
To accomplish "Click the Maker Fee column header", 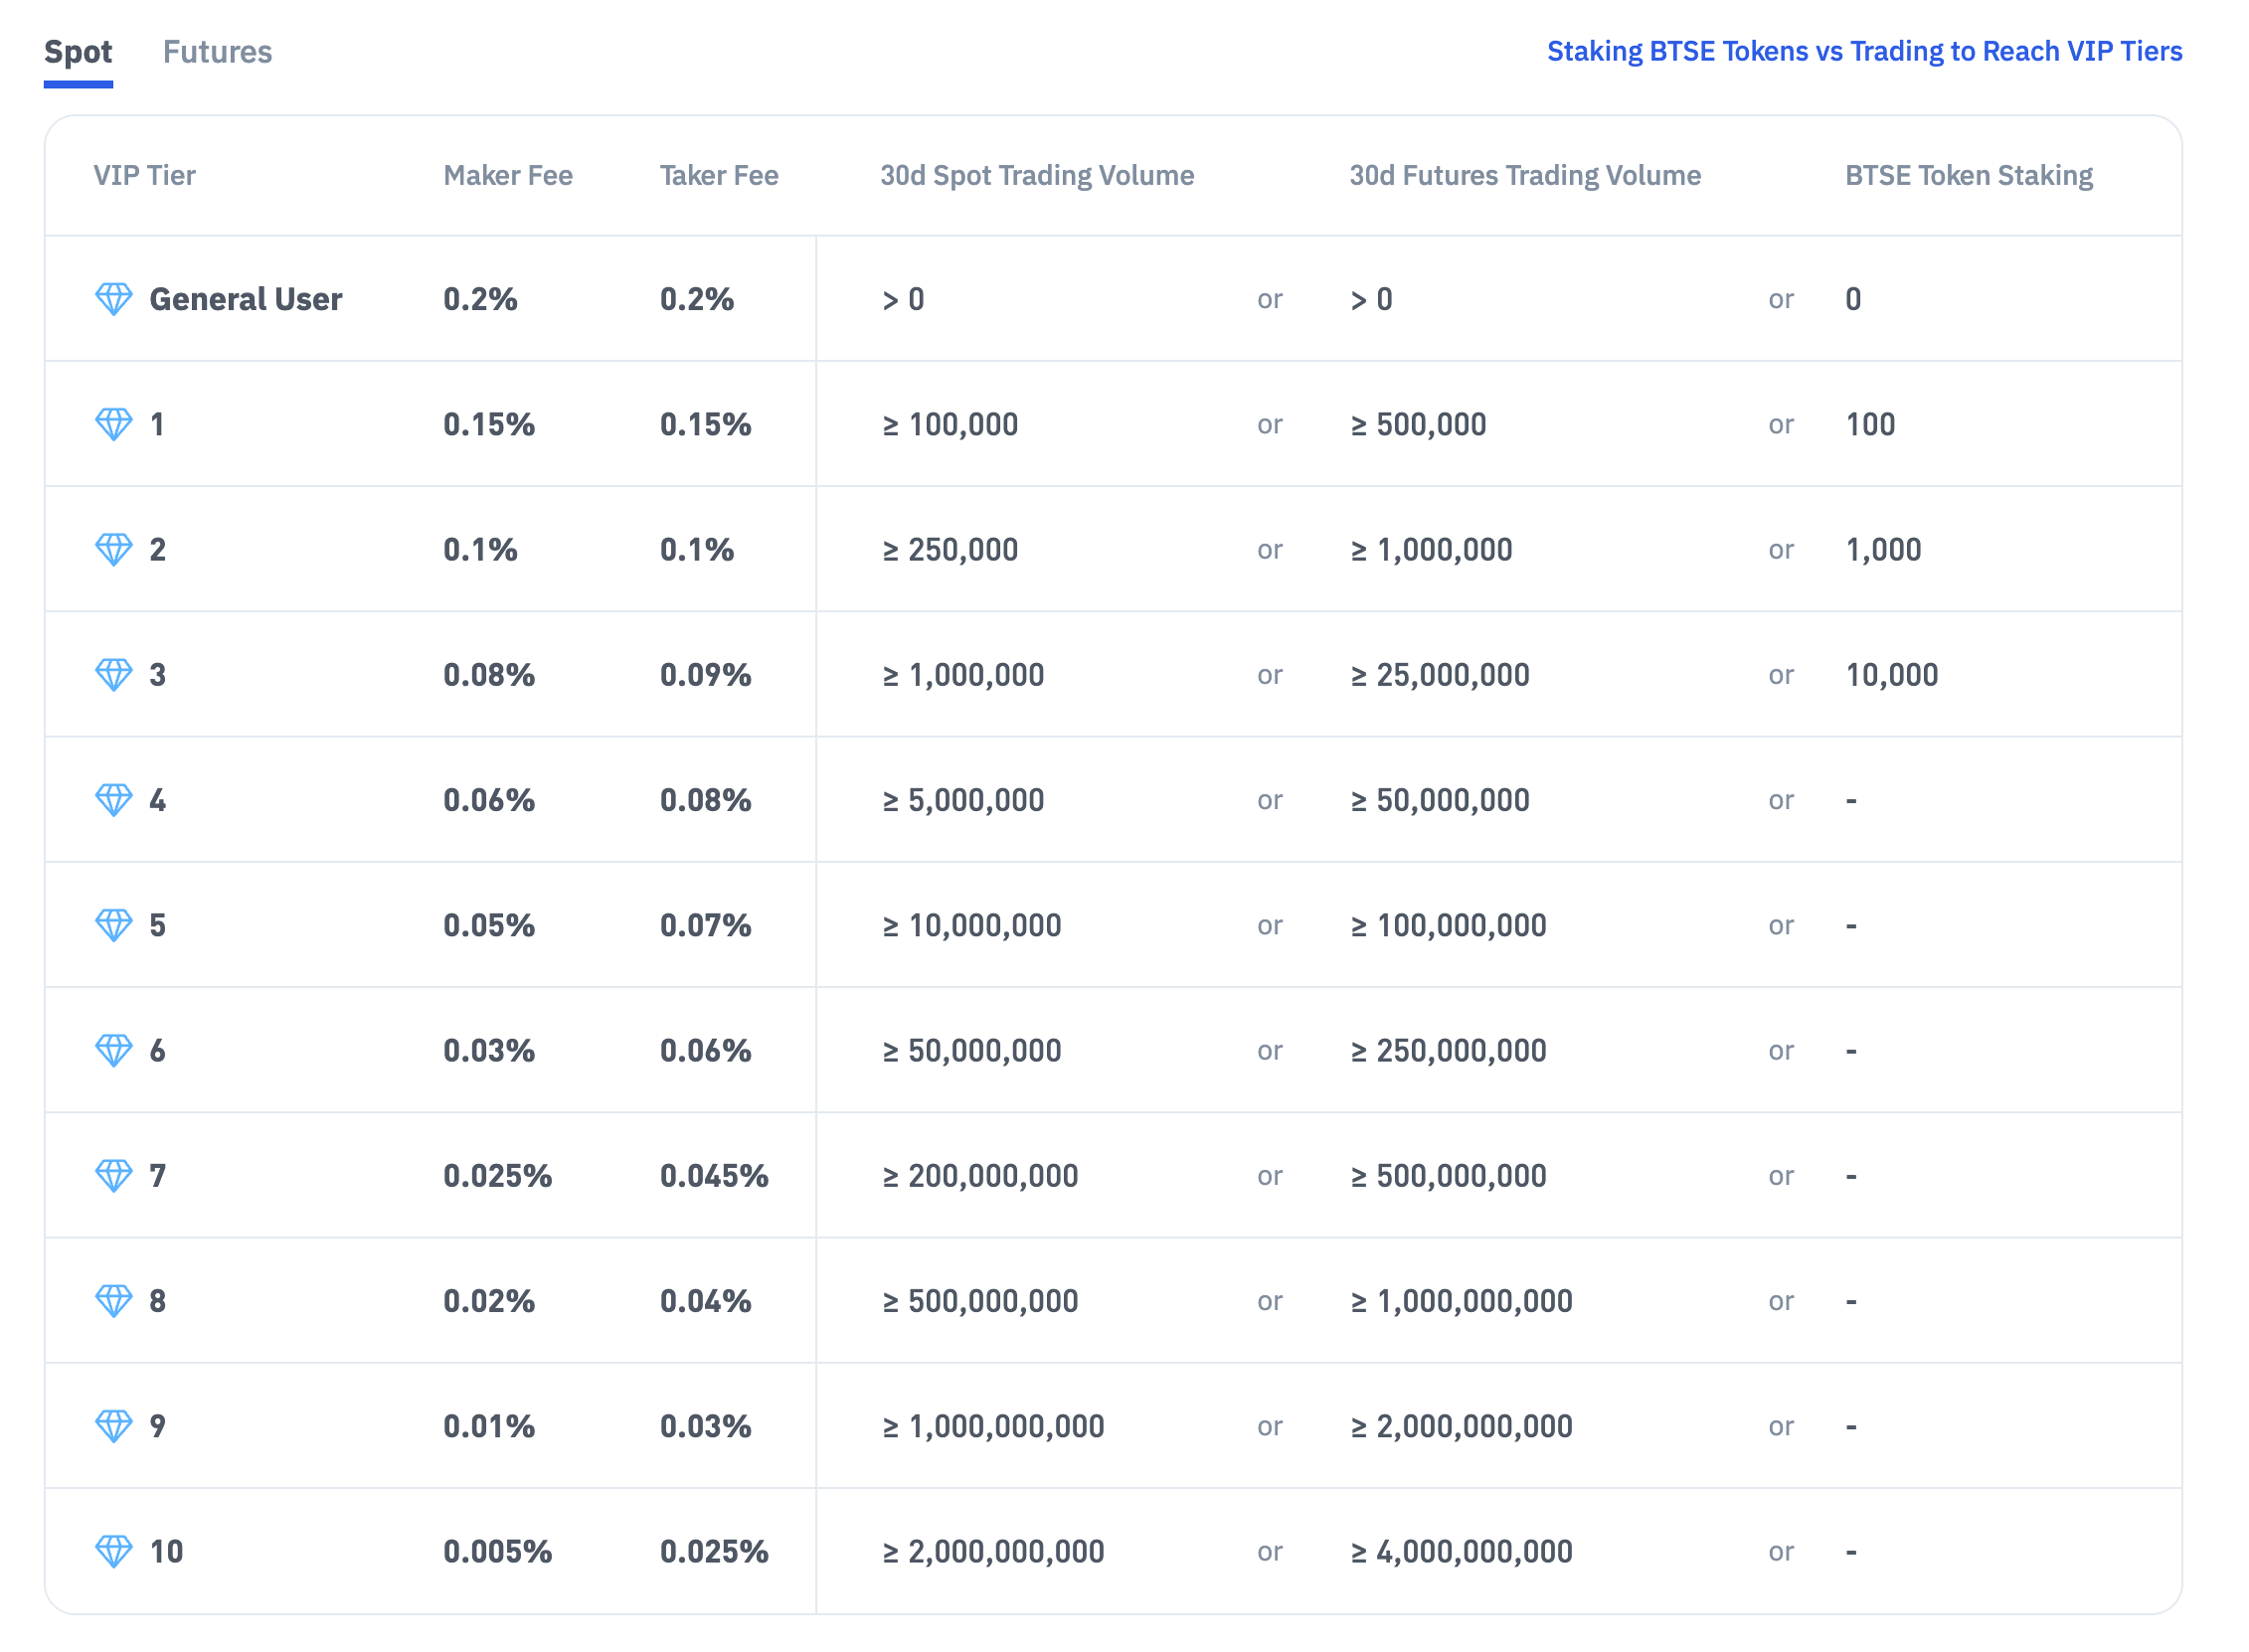I will click(x=507, y=176).
